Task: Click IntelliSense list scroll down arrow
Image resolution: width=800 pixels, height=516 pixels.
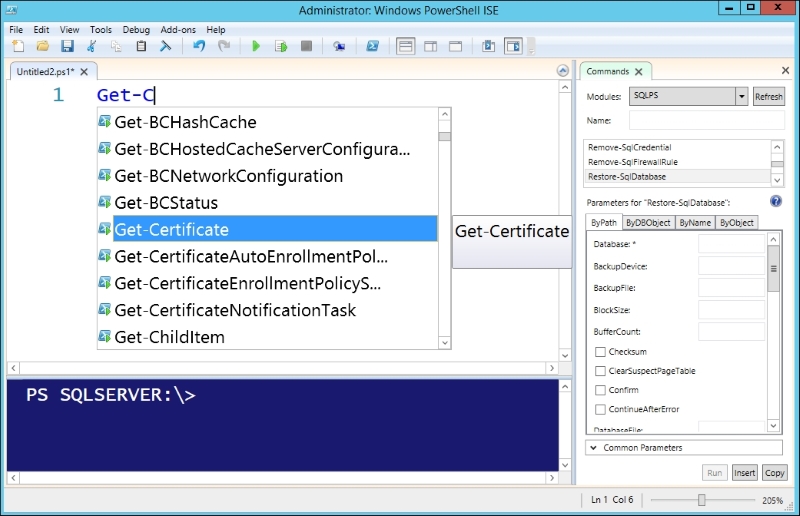Action: coord(444,342)
